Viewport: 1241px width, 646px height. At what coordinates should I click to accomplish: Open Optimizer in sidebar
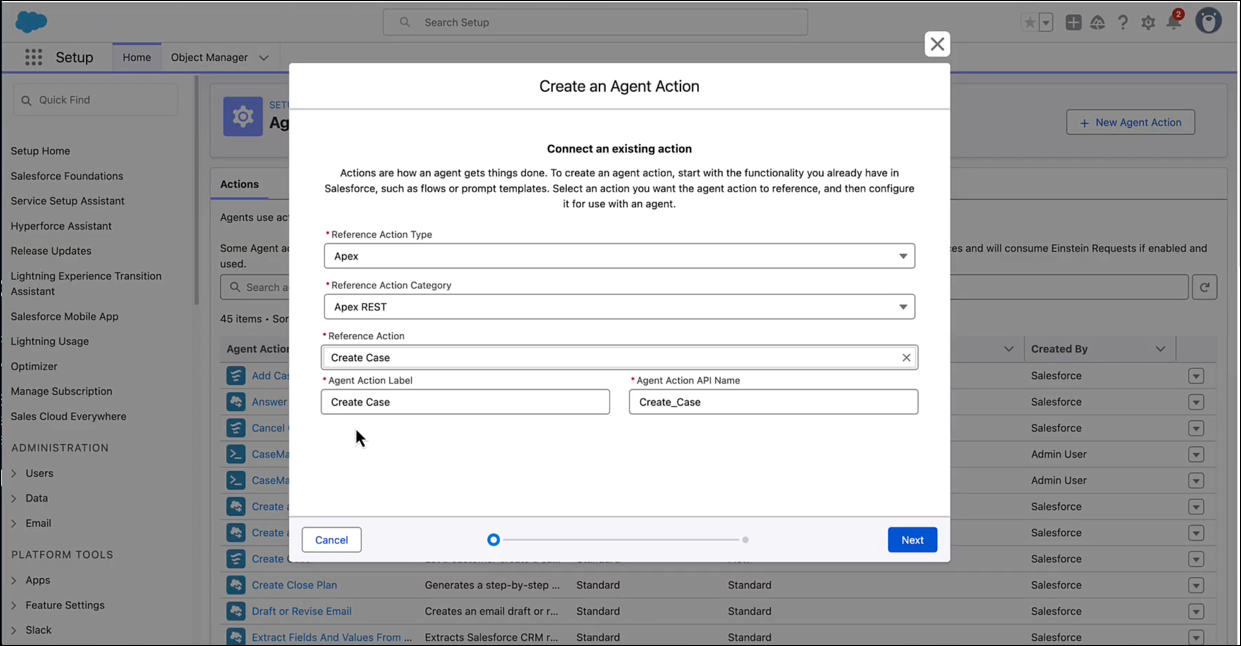34,366
